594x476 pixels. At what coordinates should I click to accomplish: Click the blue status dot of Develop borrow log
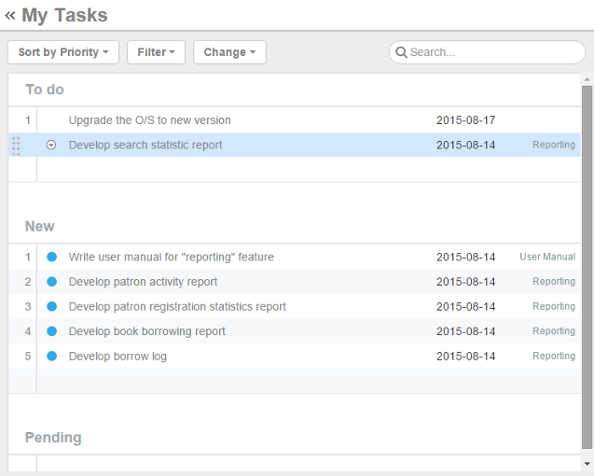tap(52, 356)
